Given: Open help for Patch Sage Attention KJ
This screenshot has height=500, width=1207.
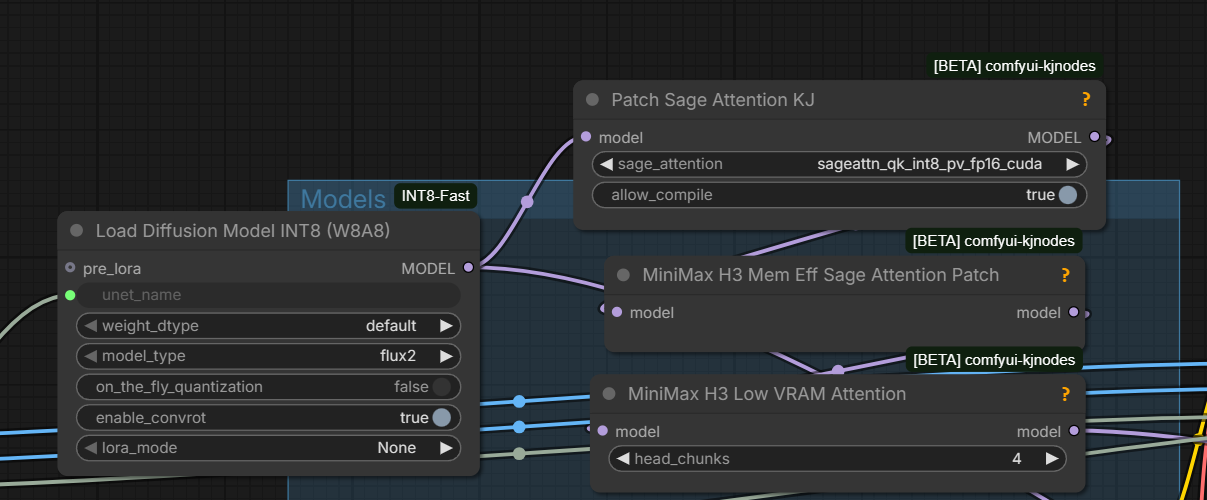Looking at the screenshot, I should [1086, 100].
